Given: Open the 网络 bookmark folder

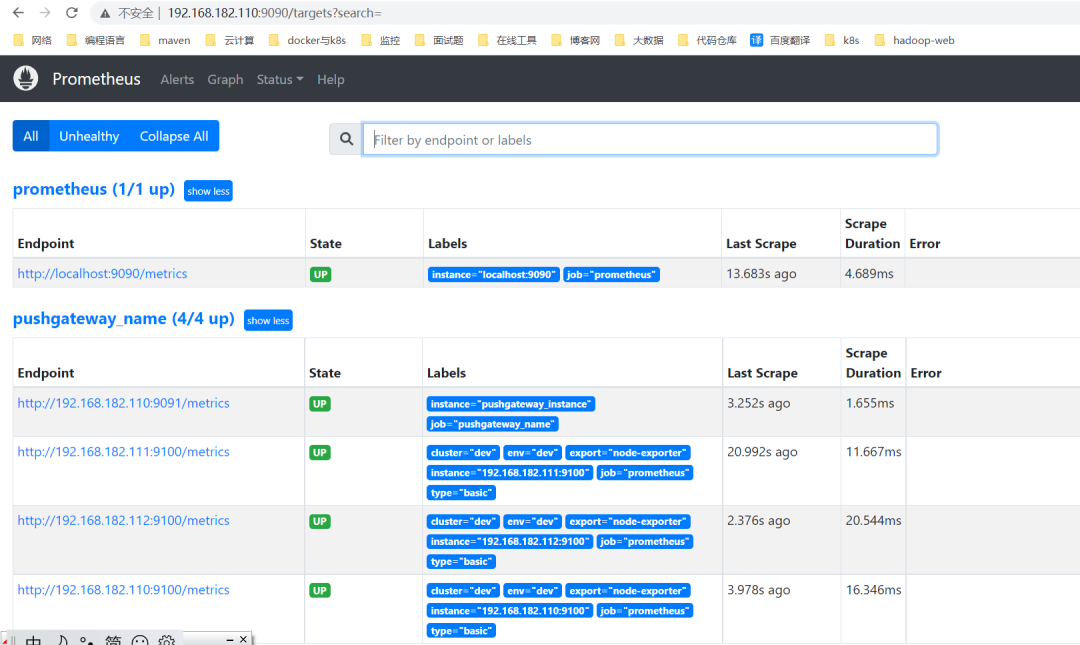Looking at the screenshot, I should (x=32, y=40).
